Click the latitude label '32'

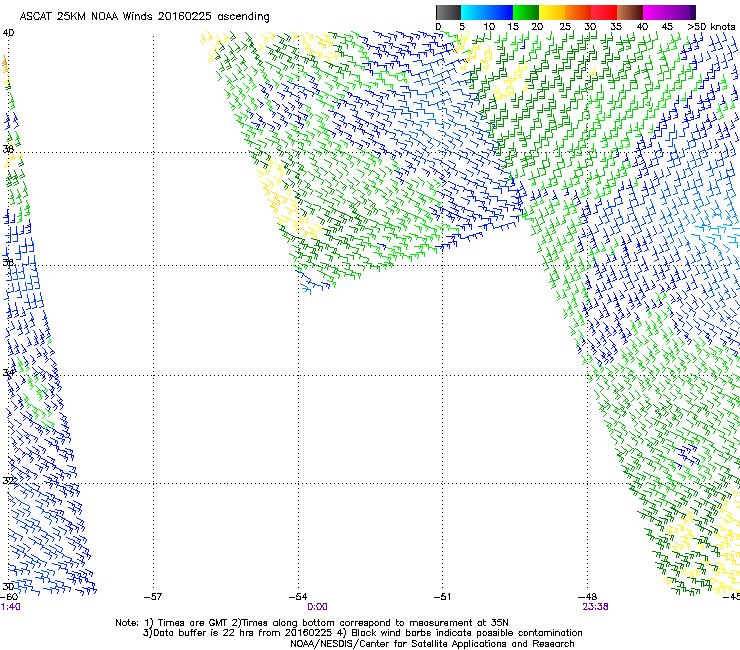click(x=8, y=481)
